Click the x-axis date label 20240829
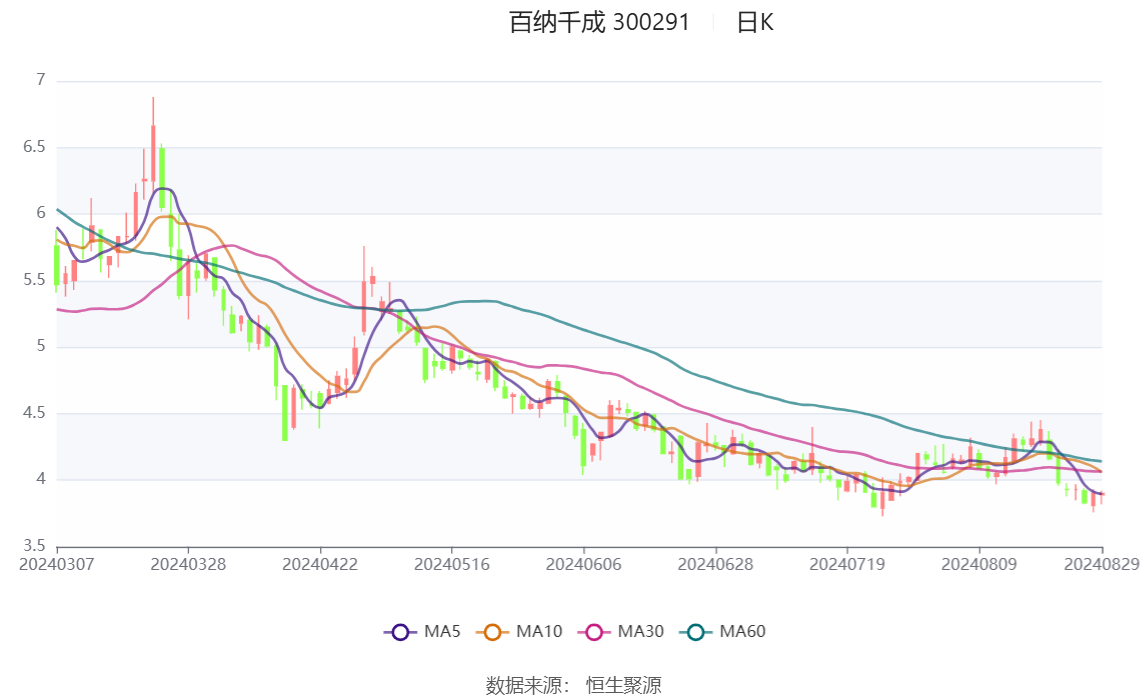This screenshot has width=1147, height=699. [1101, 564]
